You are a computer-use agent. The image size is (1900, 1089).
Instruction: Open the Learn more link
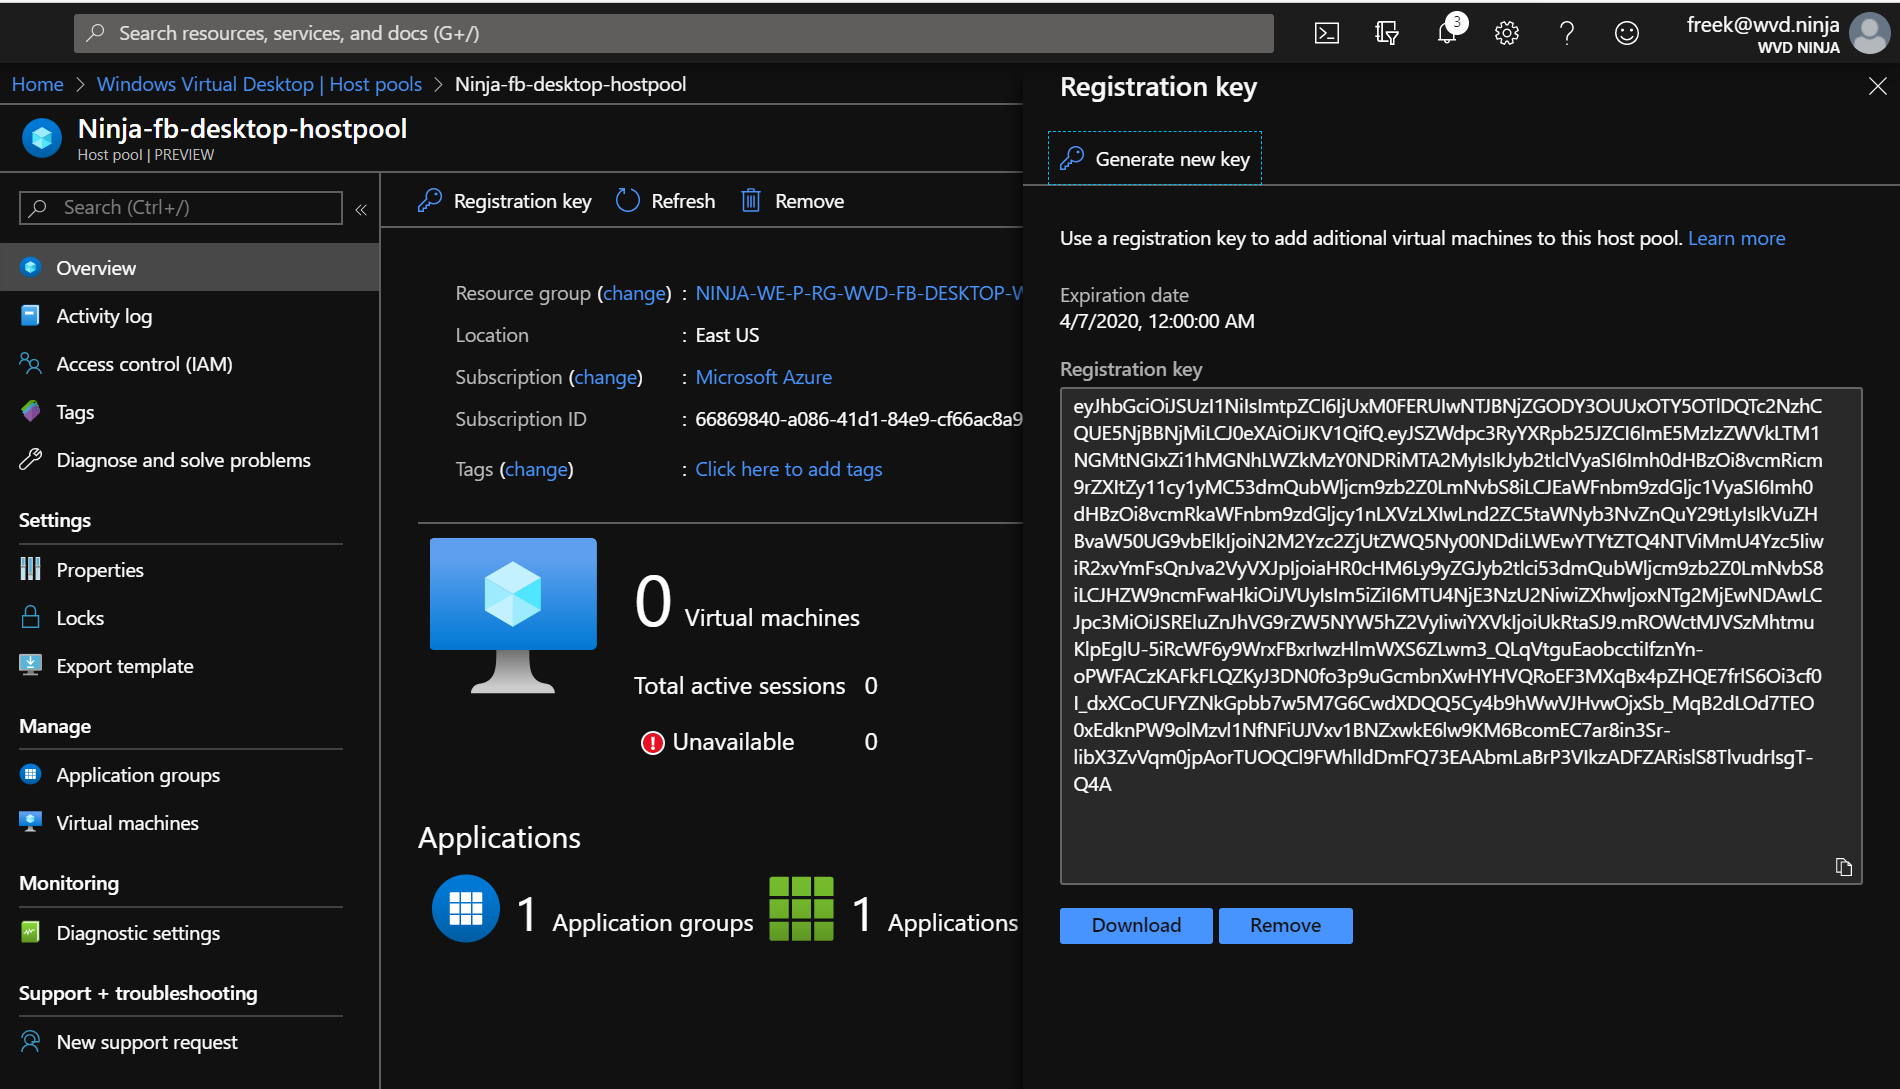(x=1736, y=238)
